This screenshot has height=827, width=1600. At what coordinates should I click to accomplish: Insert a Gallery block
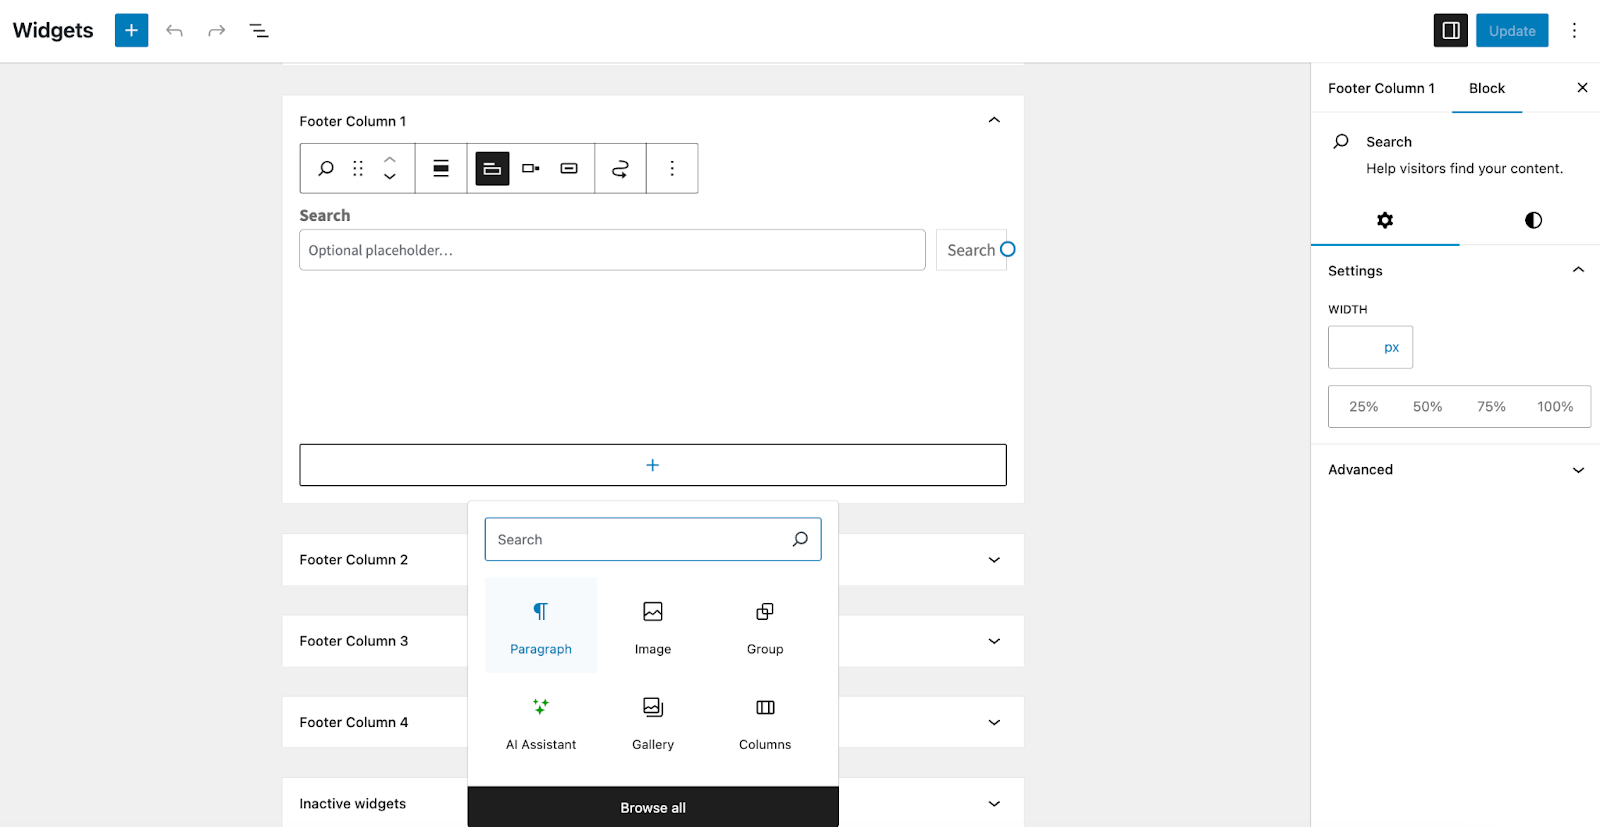tap(653, 721)
